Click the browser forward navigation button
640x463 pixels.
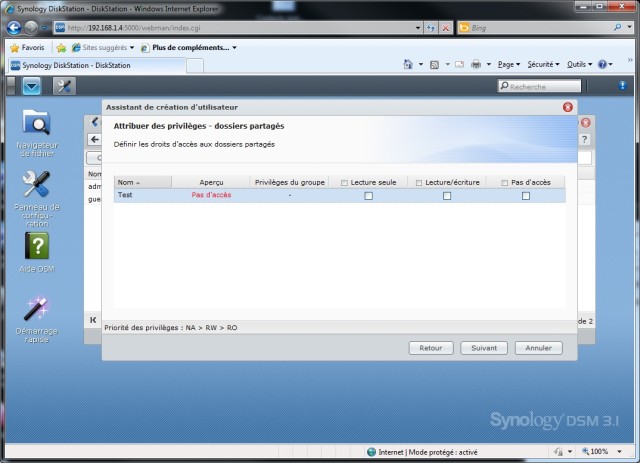pos(31,28)
